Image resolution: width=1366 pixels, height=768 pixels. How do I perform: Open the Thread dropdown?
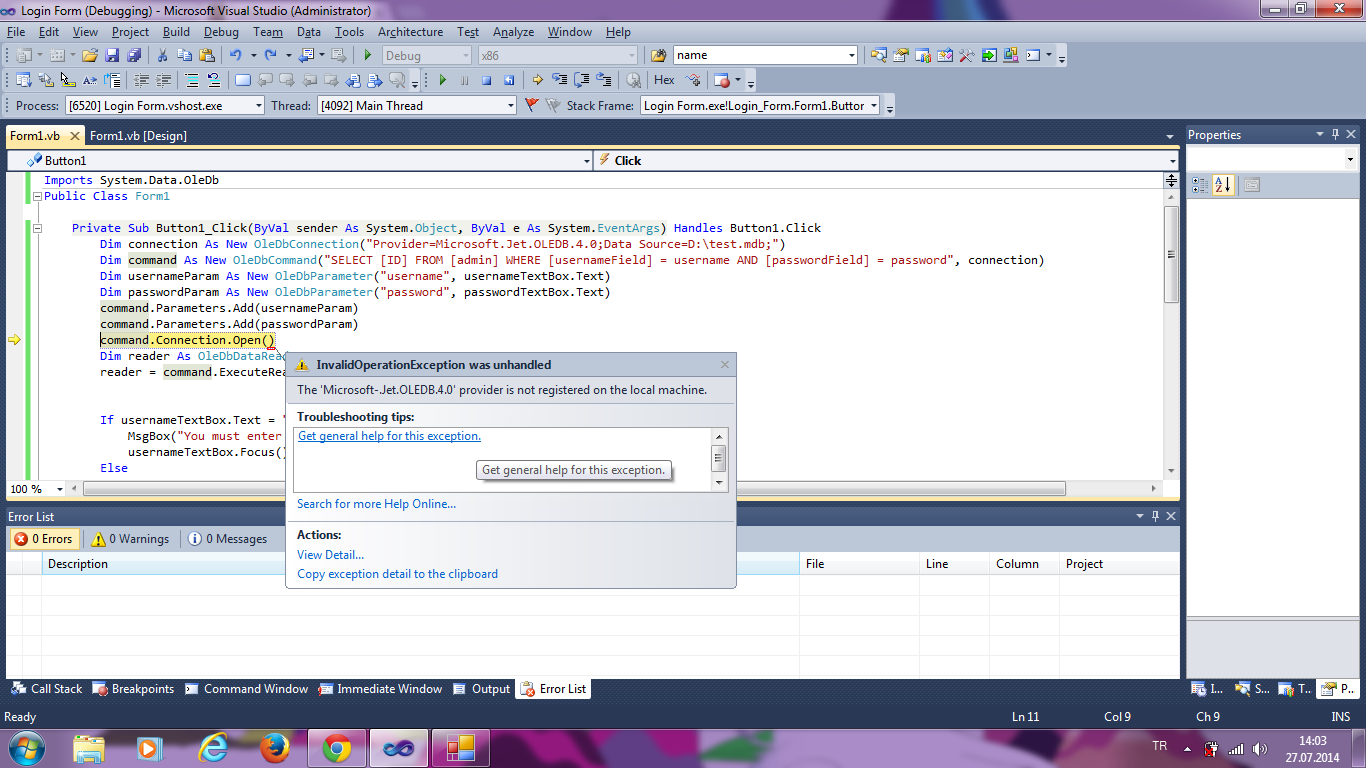[x=510, y=105]
